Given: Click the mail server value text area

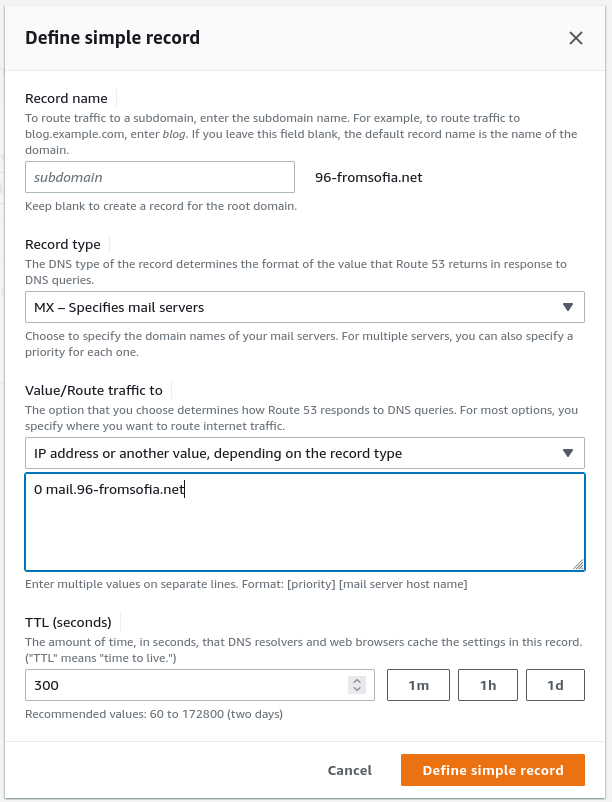Looking at the screenshot, I should point(304,522).
